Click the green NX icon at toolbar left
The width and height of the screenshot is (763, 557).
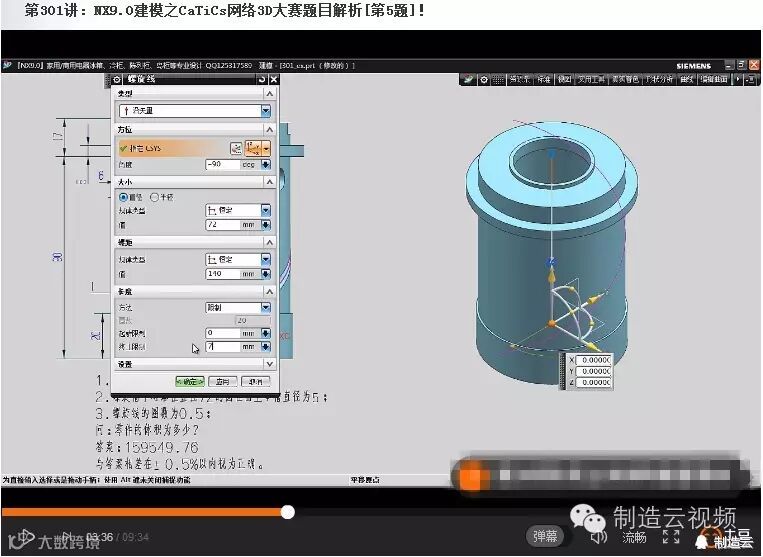pyautogui.click(x=468, y=79)
